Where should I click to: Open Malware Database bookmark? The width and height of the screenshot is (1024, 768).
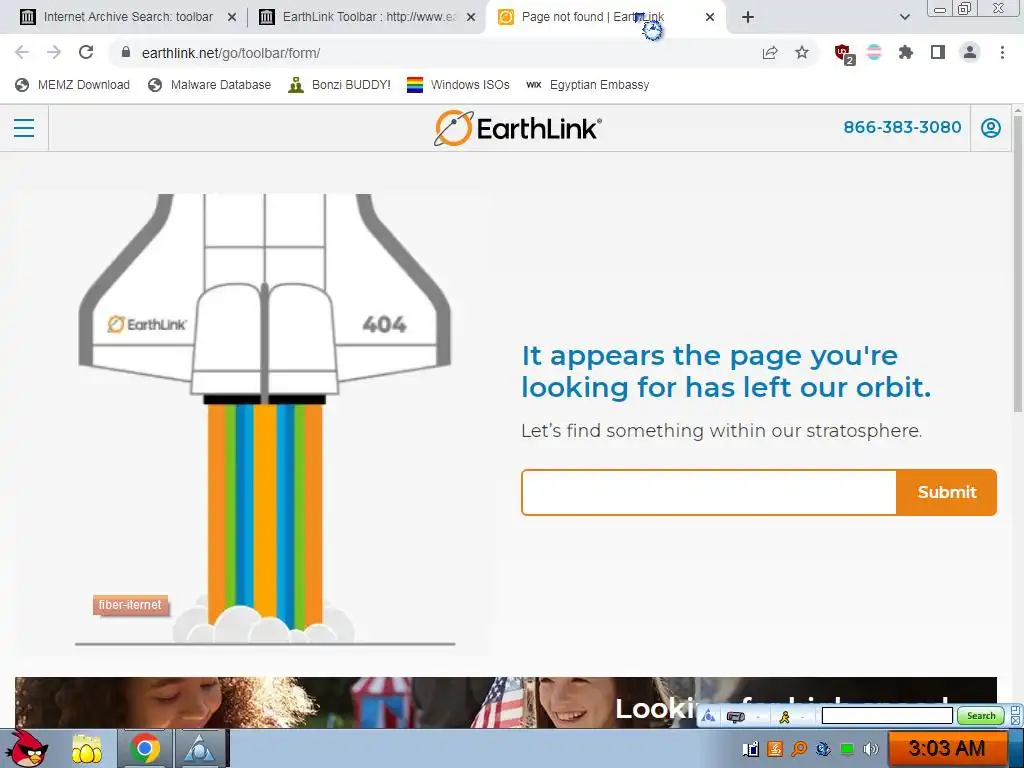210,85
